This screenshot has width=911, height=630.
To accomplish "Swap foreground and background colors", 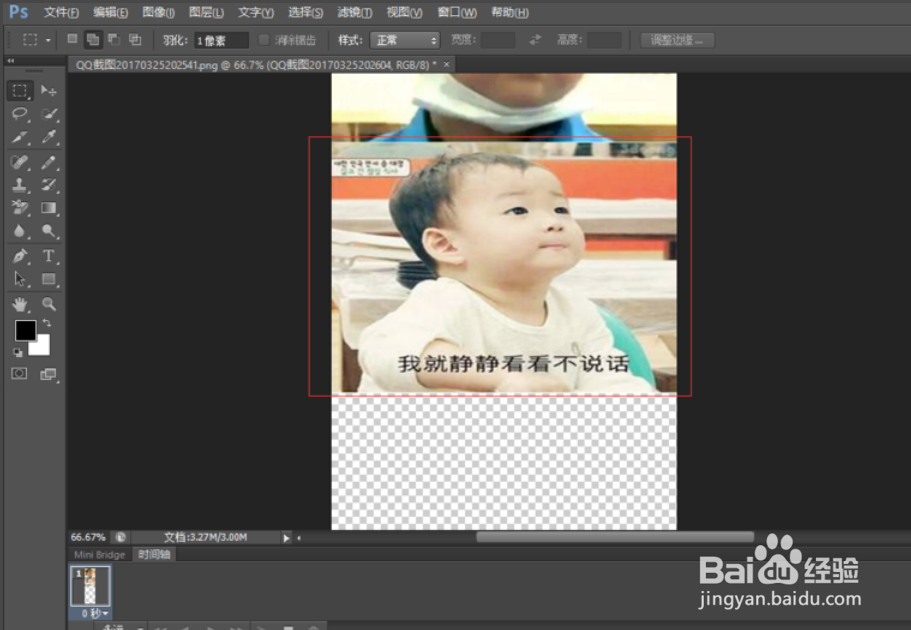I will (x=47, y=323).
